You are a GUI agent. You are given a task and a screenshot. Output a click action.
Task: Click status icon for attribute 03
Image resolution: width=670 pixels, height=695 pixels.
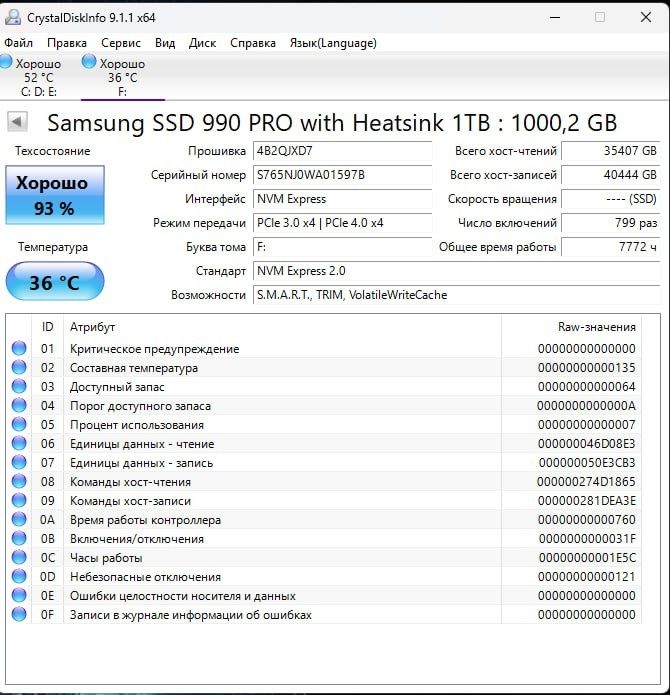point(19,387)
